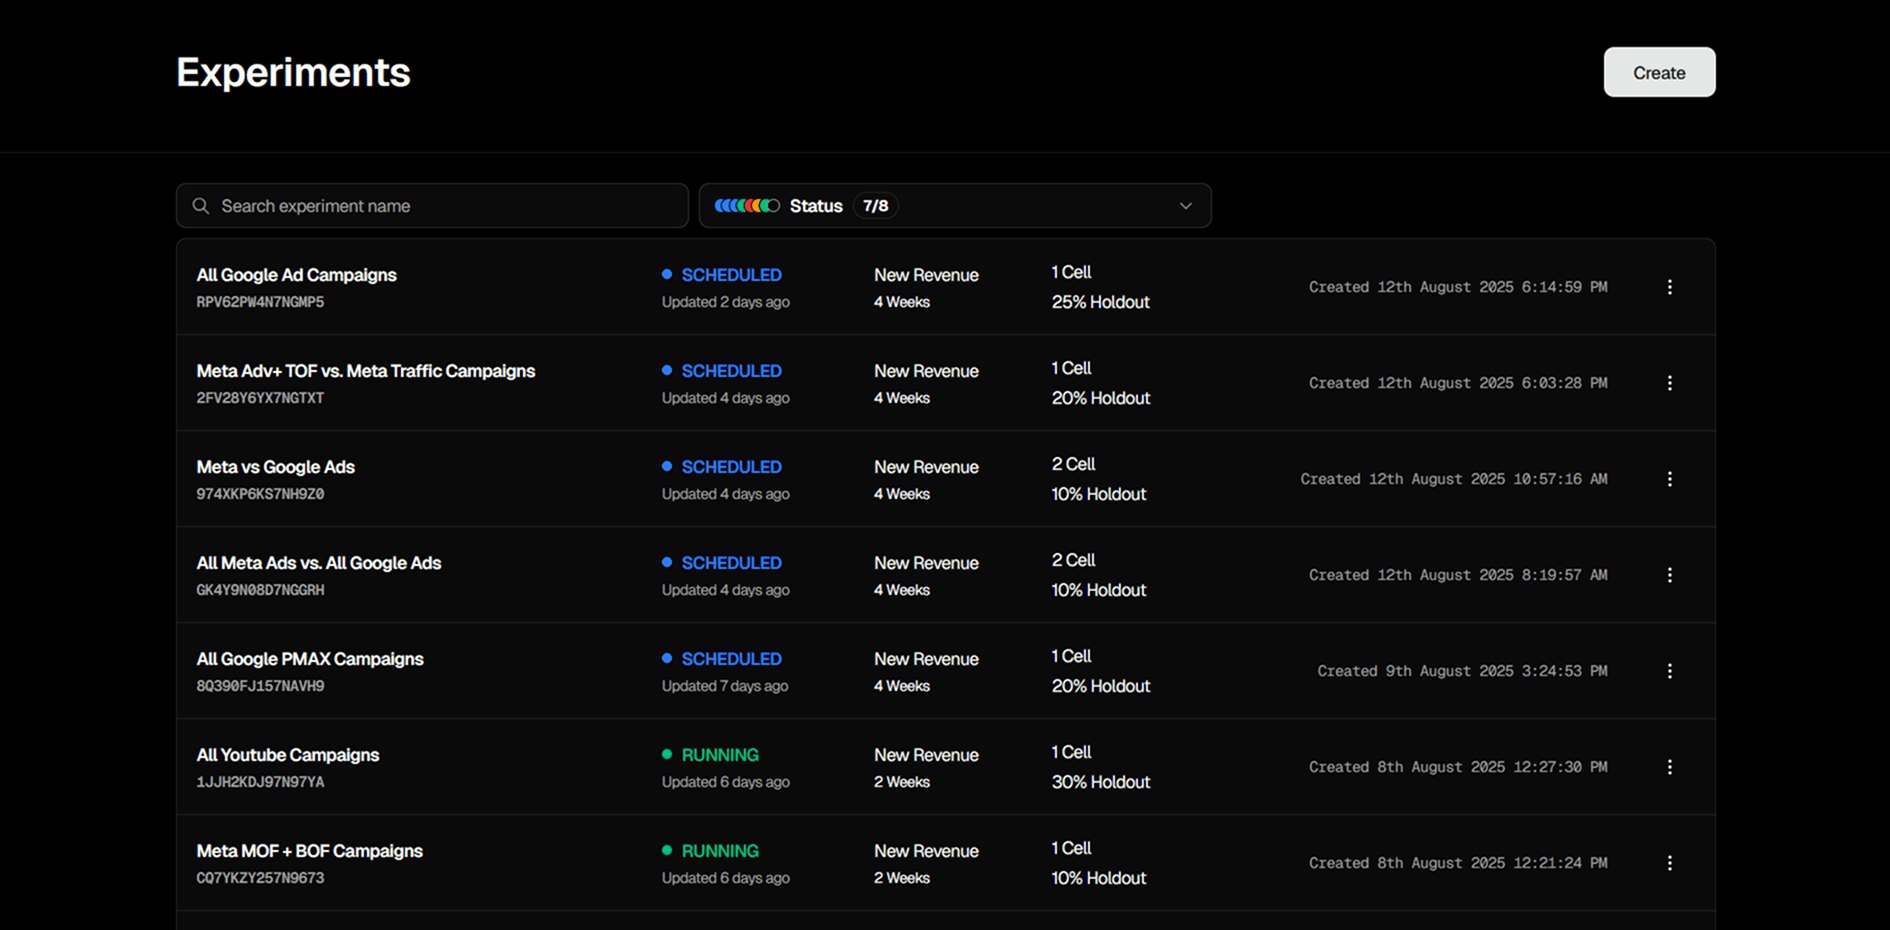Click the colored status dots icon
The image size is (1890, 930).
coord(747,206)
